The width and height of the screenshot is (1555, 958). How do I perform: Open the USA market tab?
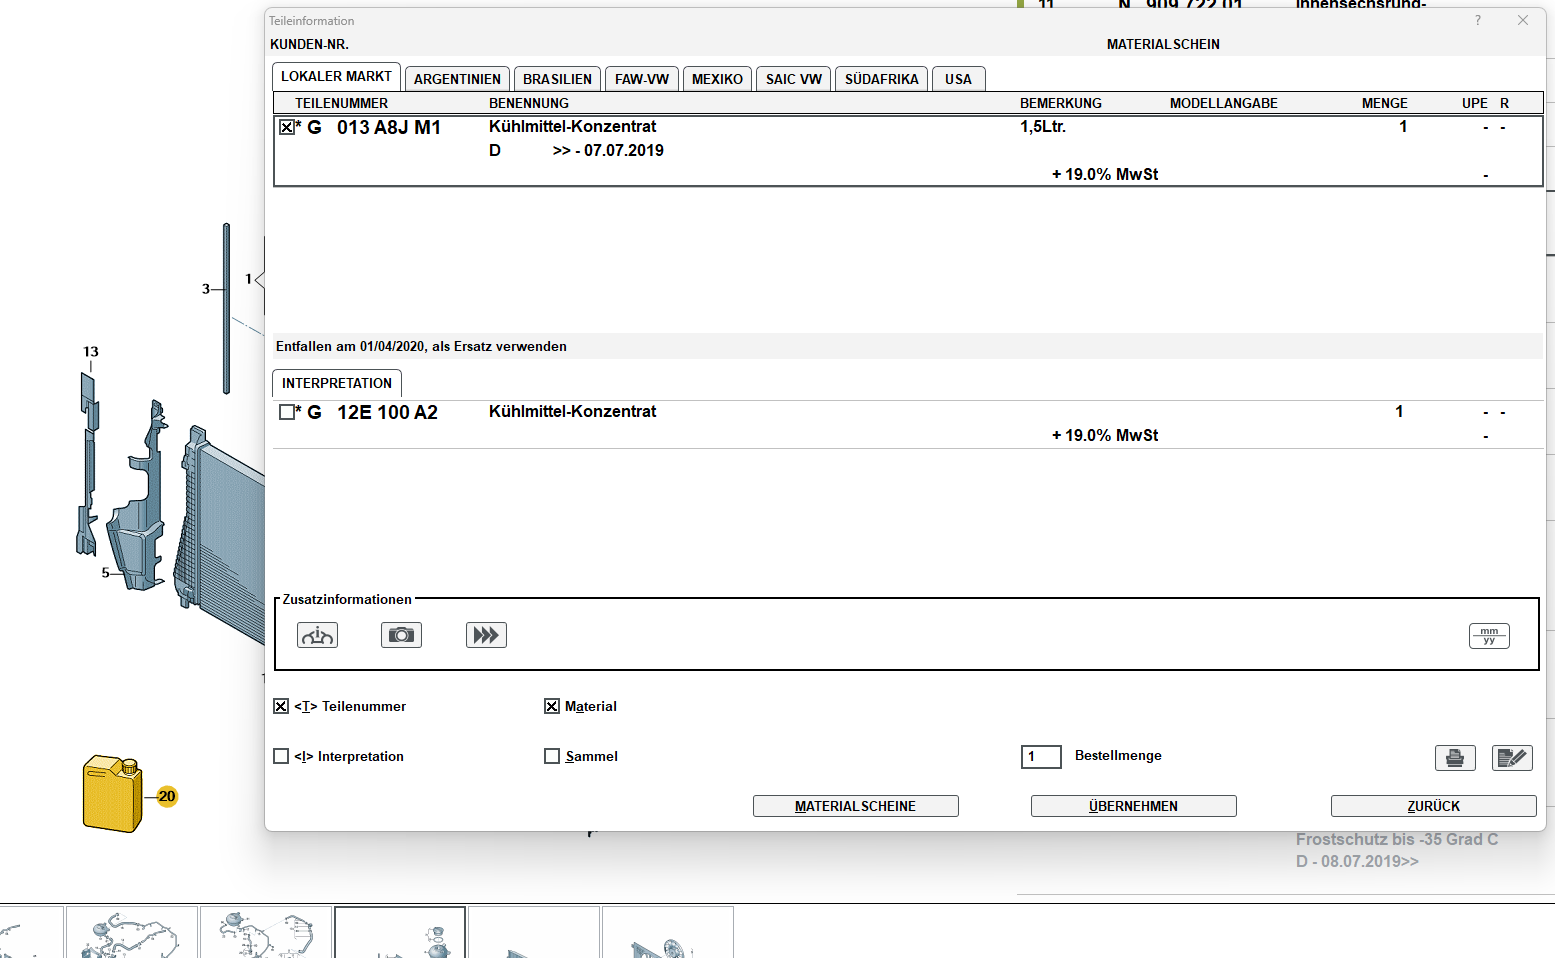958,79
